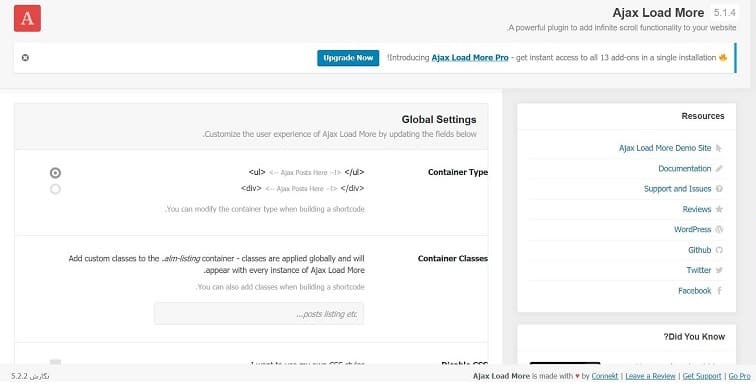Open the Ajax Load More Pro link
The width and height of the screenshot is (756, 386).
[470, 58]
